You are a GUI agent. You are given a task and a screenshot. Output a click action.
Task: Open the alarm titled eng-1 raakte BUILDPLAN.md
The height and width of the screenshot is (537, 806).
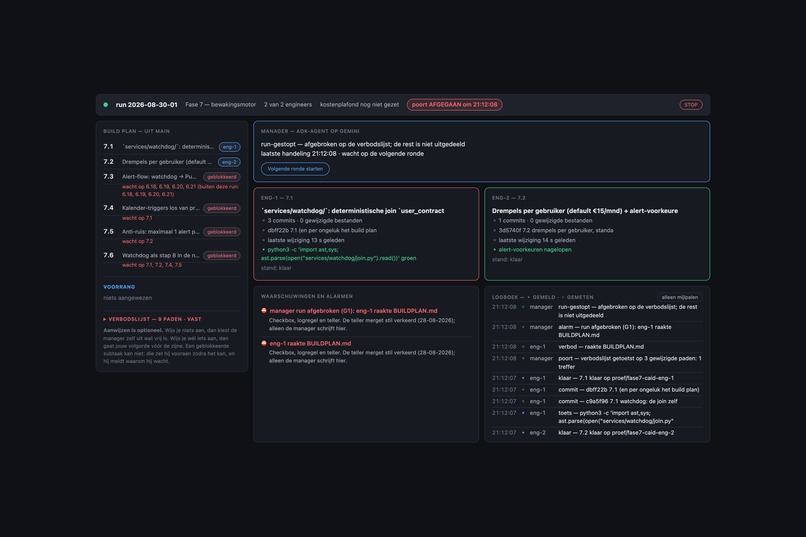pos(310,343)
